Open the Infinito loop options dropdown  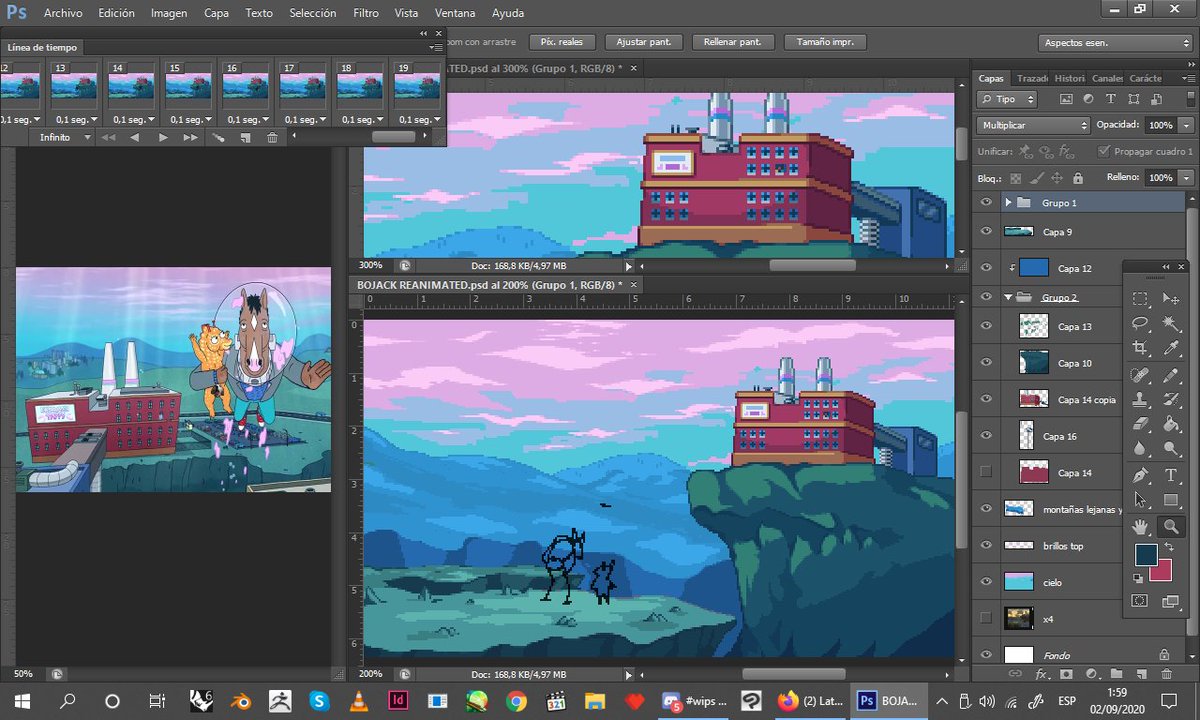pyautogui.click(x=64, y=137)
